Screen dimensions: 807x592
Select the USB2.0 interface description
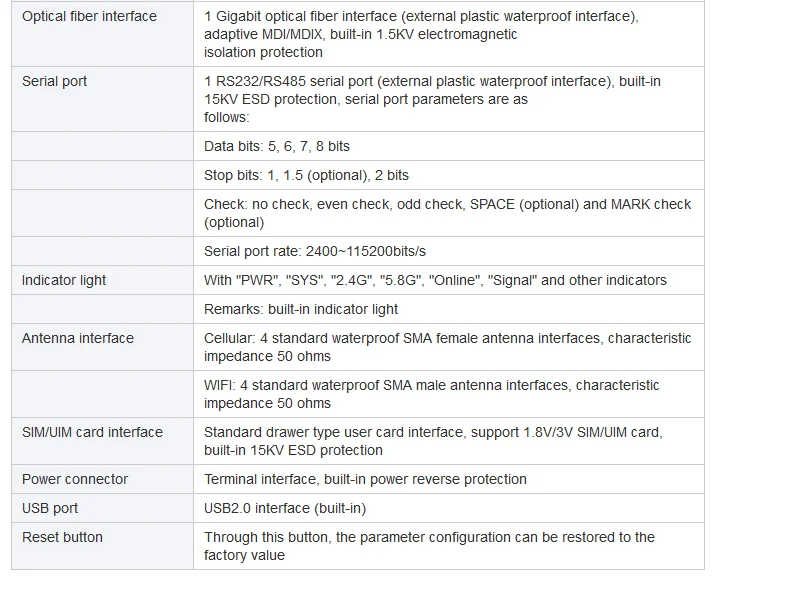pos(285,508)
